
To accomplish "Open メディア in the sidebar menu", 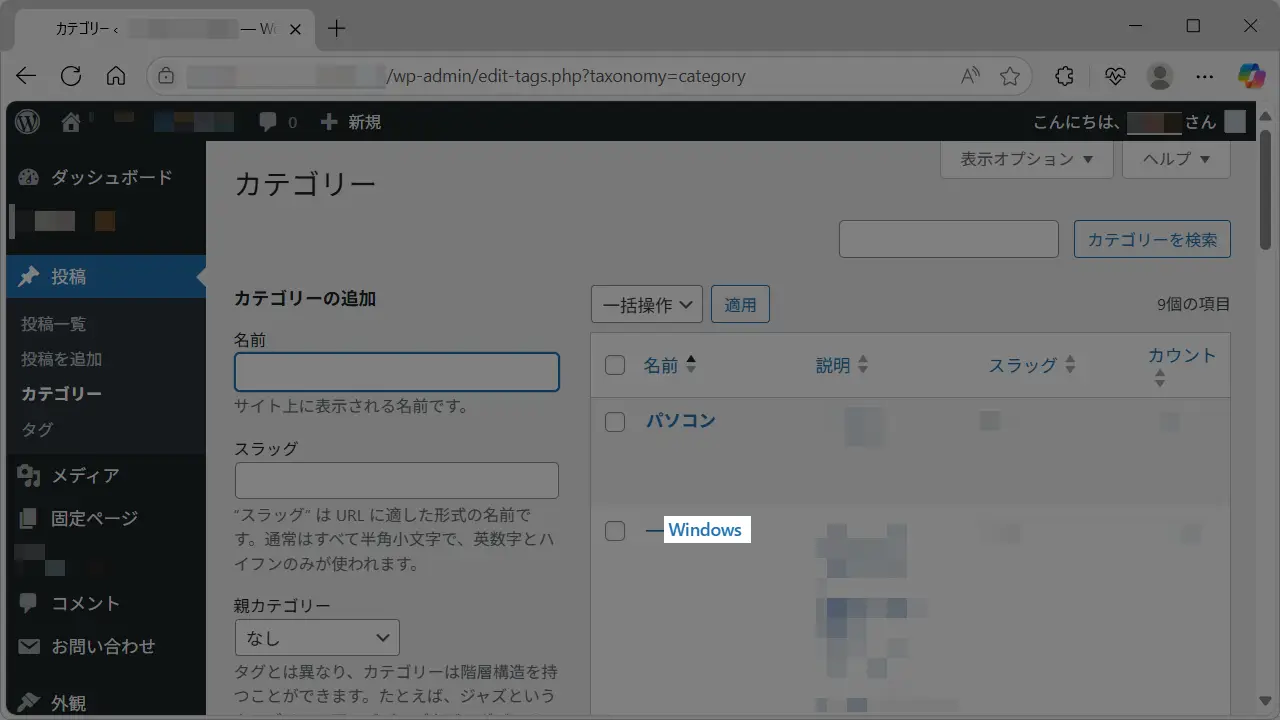I will 85,476.
